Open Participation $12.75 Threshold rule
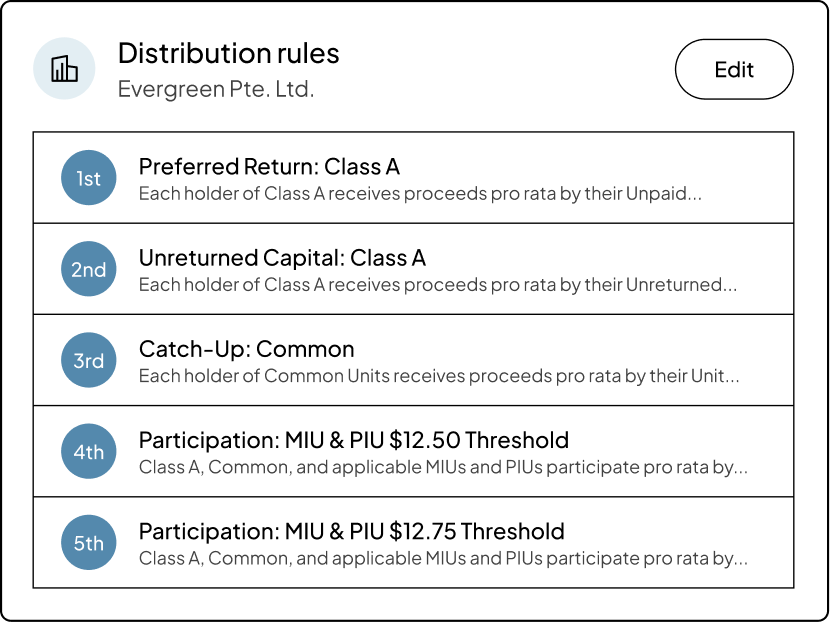 (351, 531)
